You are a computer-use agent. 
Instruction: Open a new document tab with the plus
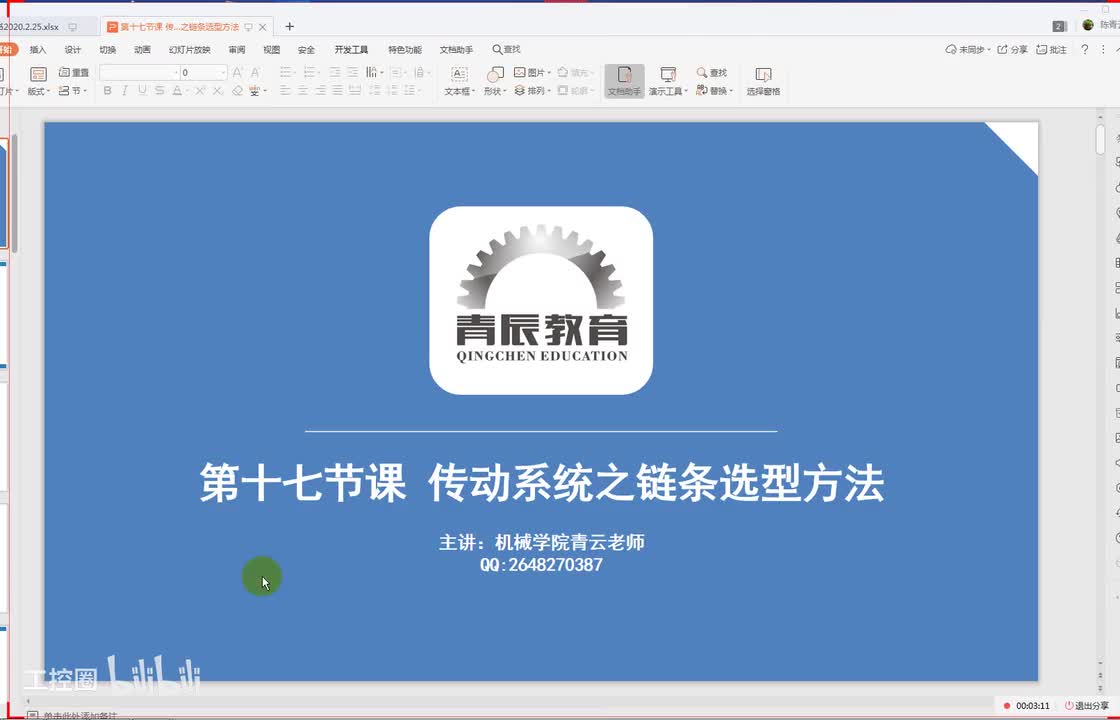pyautogui.click(x=289, y=26)
